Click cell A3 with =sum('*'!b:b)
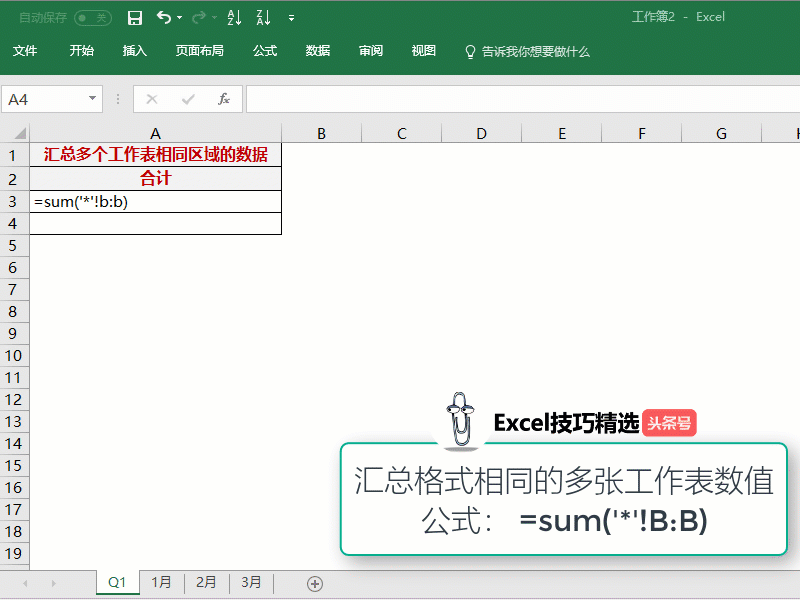Viewport: 800px width, 600px height. click(x=156, y=202)
